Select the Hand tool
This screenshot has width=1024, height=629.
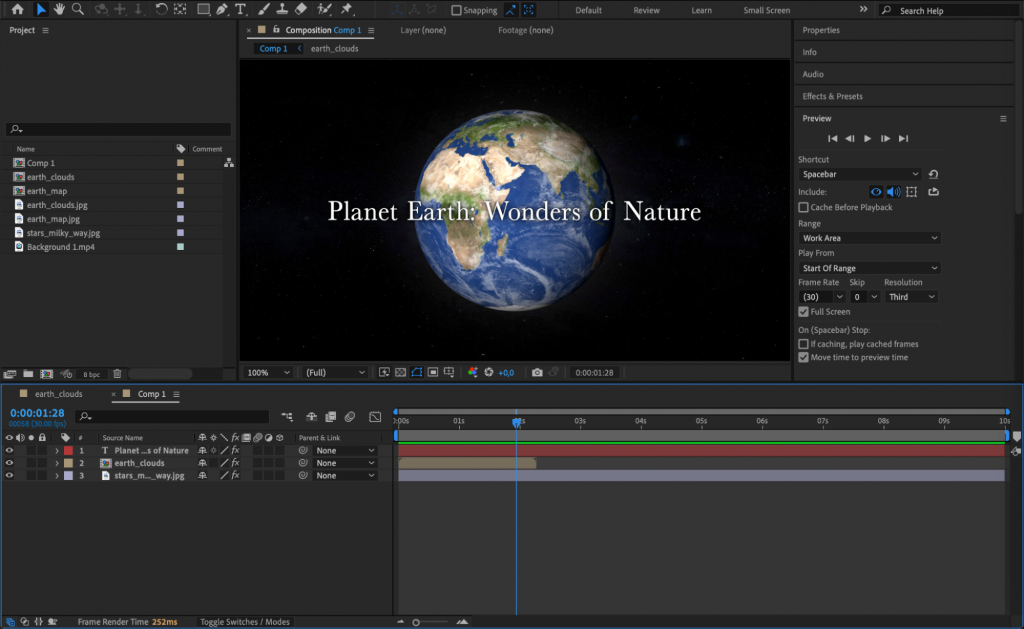click(x=60, y=9)
